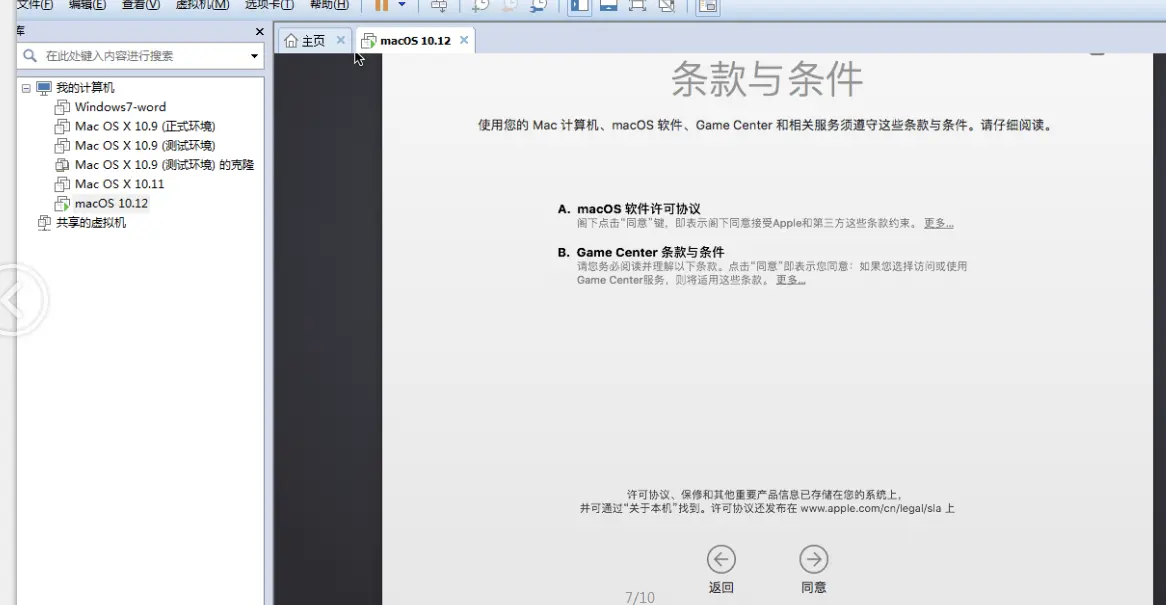Open the power options dropdown arrow
This screenshot has width=1166, height=605.
coord(402,4)
